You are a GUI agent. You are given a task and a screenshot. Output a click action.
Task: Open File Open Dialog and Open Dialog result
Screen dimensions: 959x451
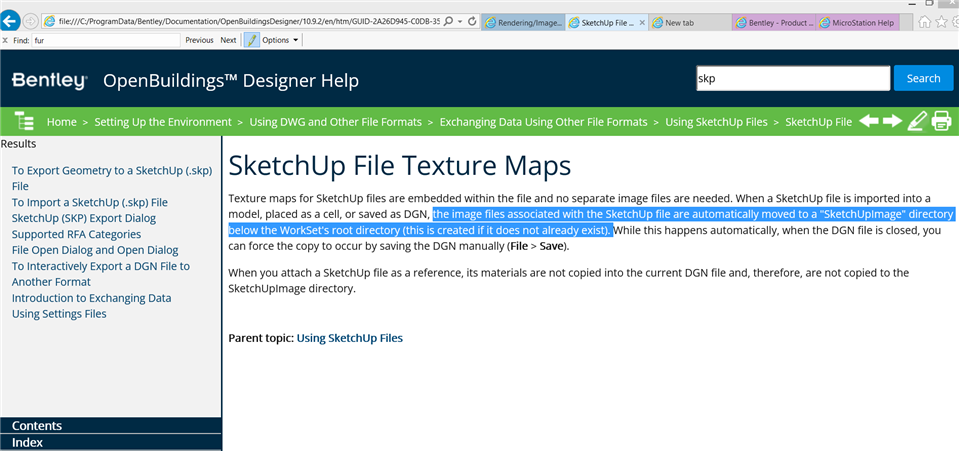95,250
